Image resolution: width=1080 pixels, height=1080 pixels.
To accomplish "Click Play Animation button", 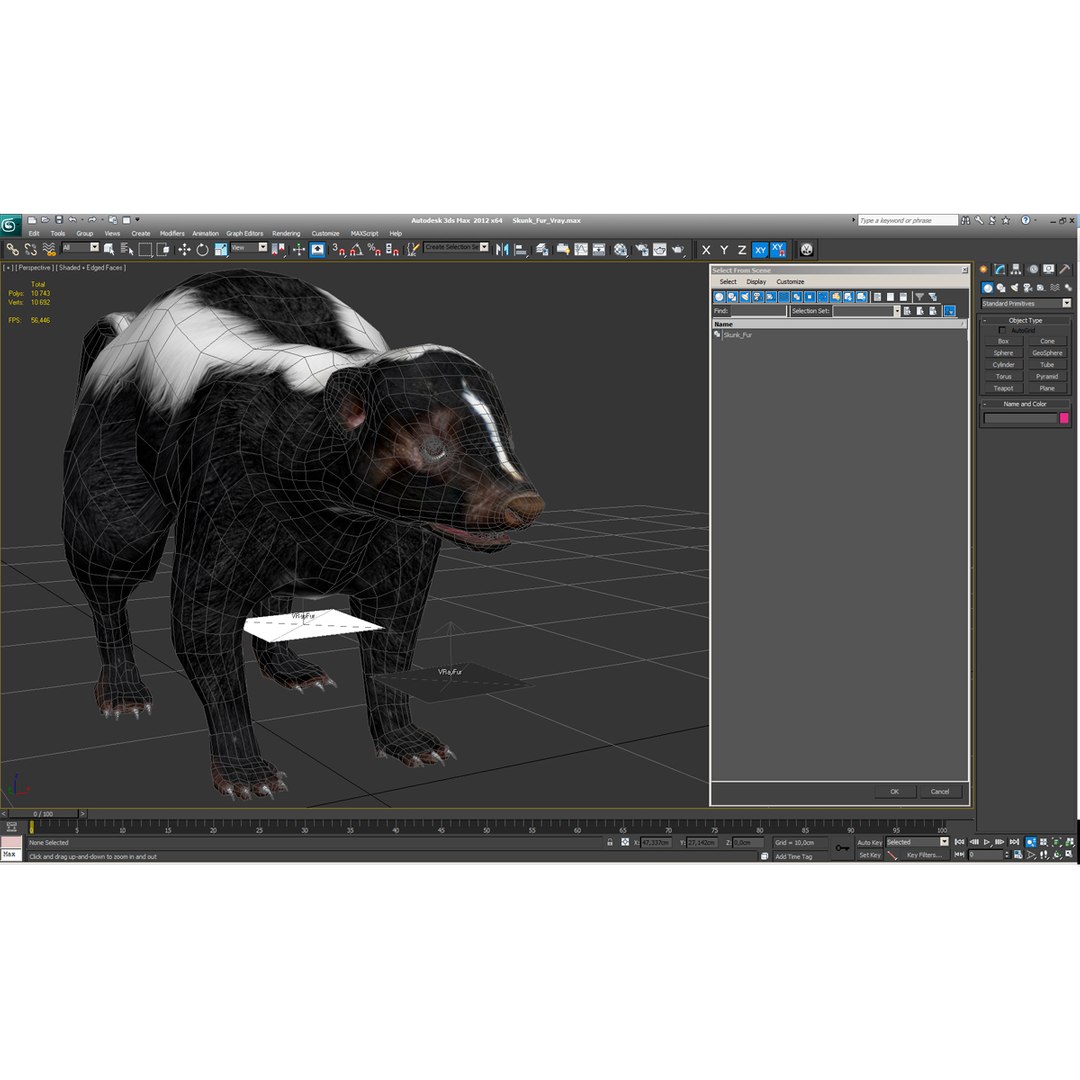I will tap(987, 842).
